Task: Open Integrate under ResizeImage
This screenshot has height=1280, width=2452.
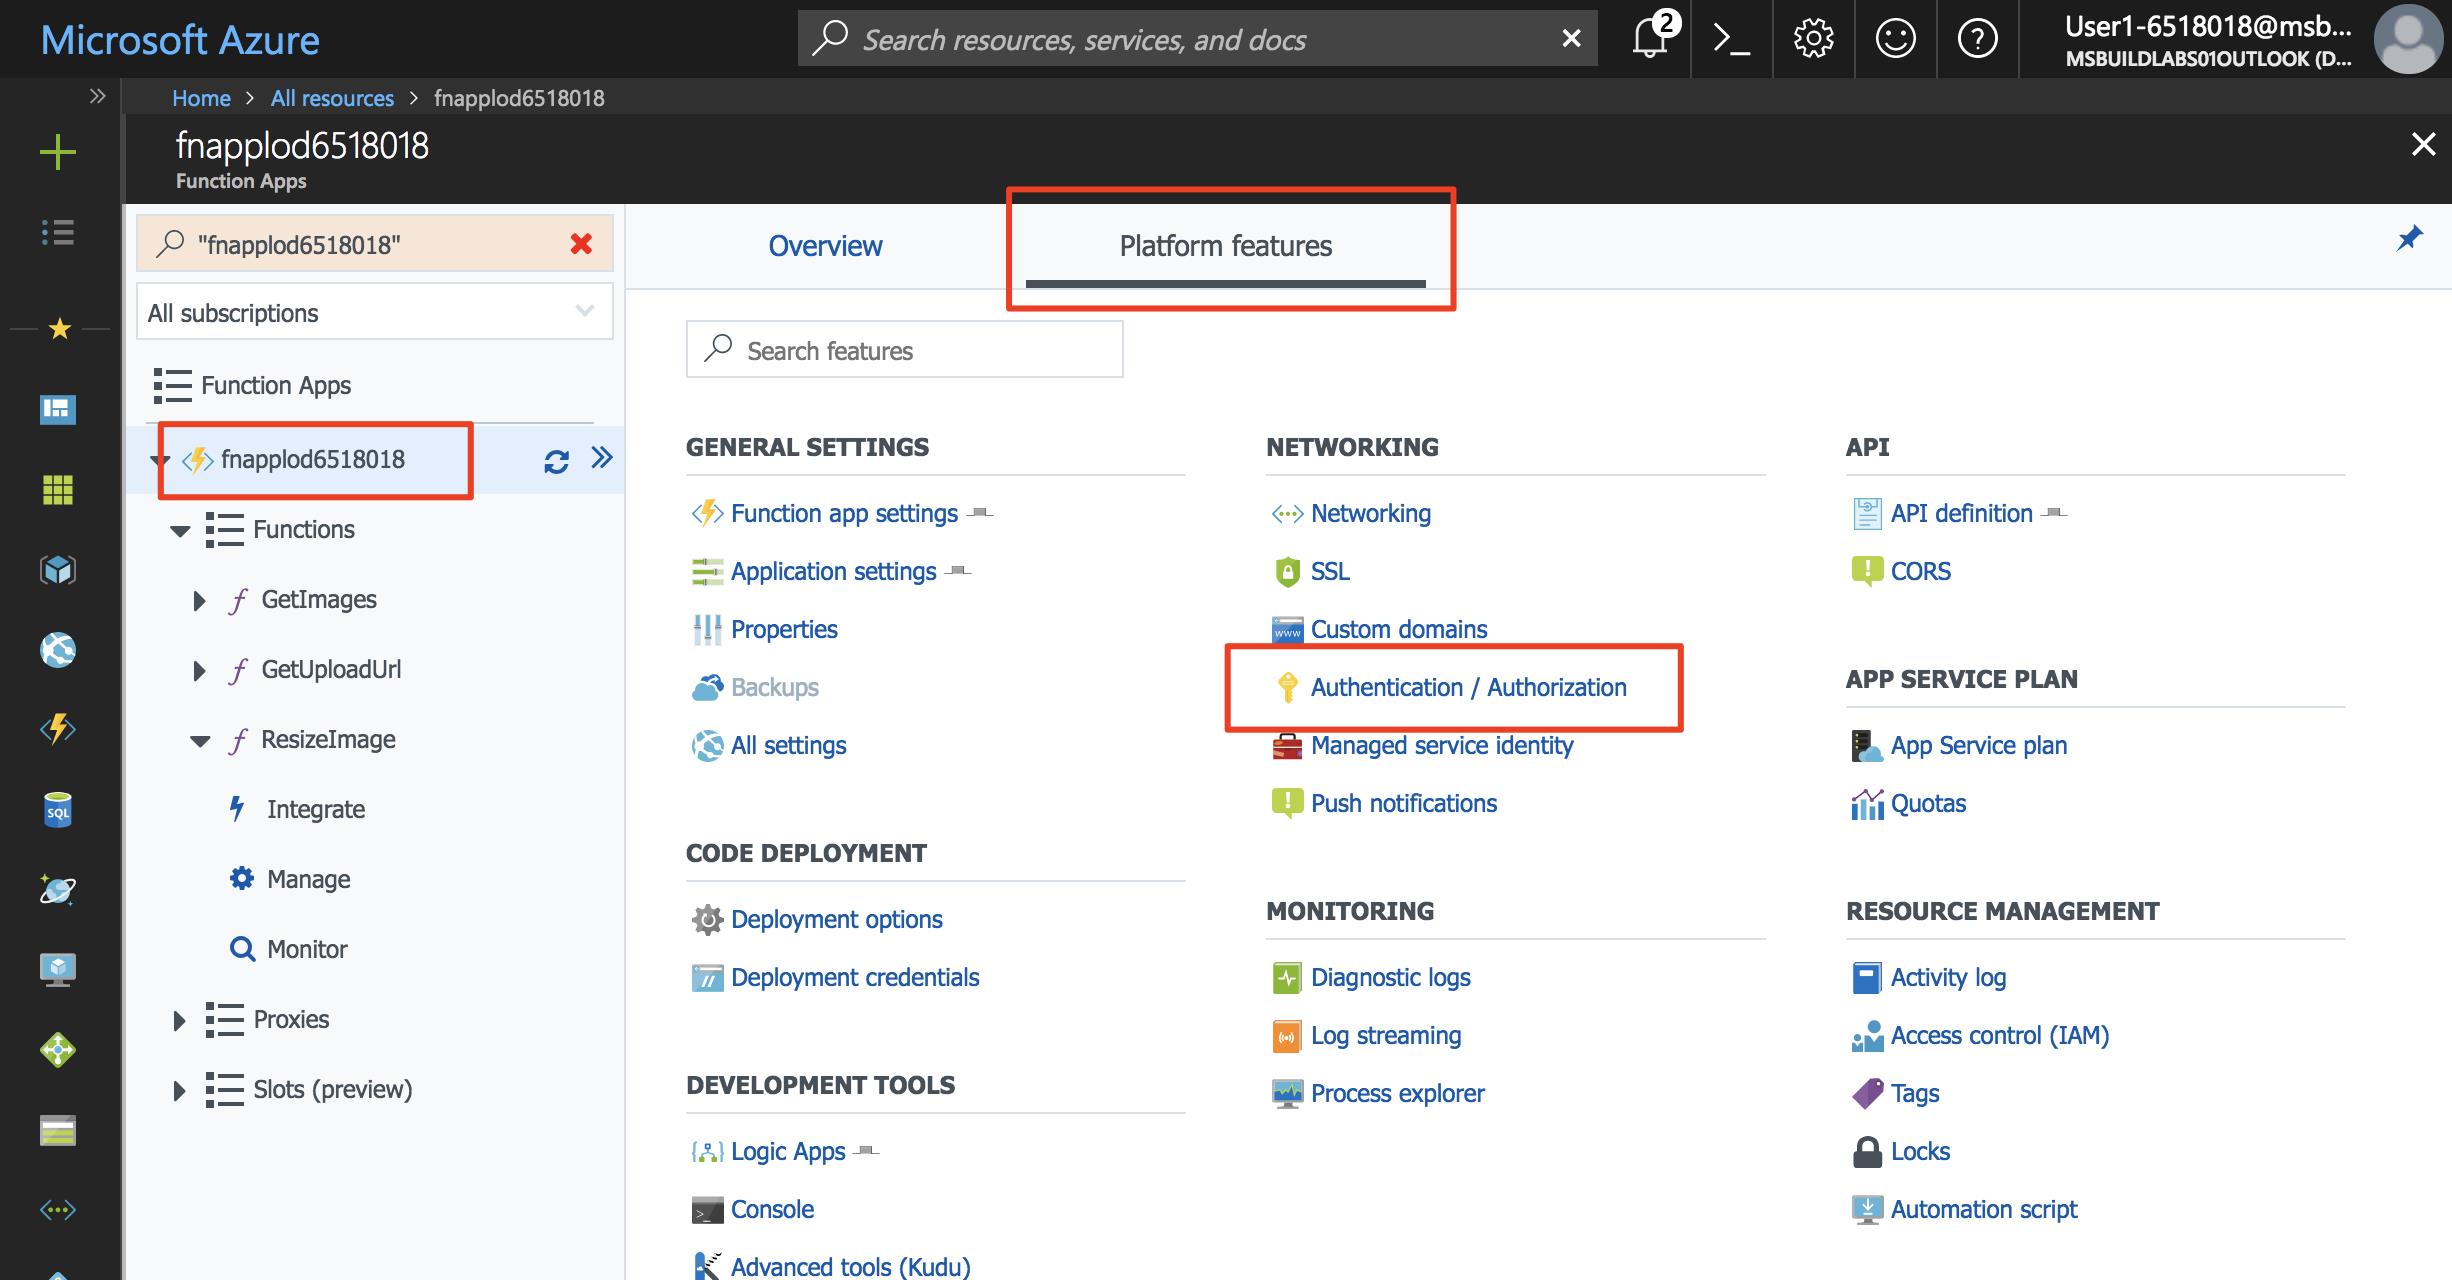Action: (316, 809)
